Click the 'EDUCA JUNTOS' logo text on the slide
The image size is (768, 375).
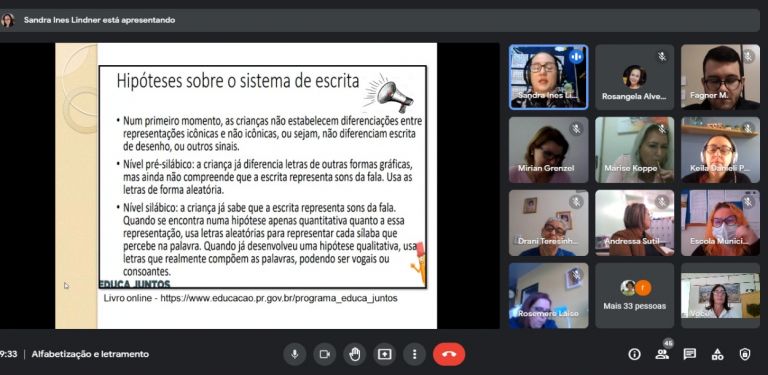pos(135,284)
